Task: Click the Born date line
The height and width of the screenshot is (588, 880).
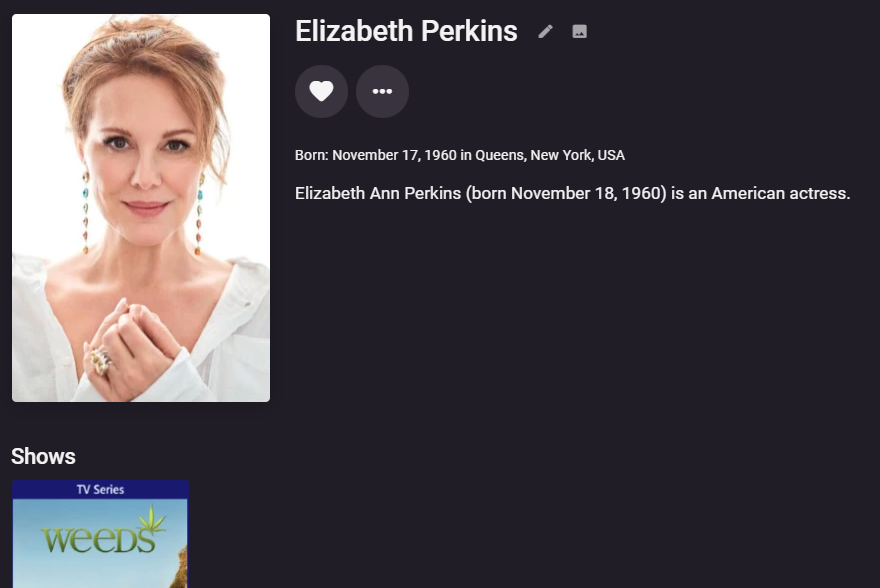Action: tap(460, 155)
